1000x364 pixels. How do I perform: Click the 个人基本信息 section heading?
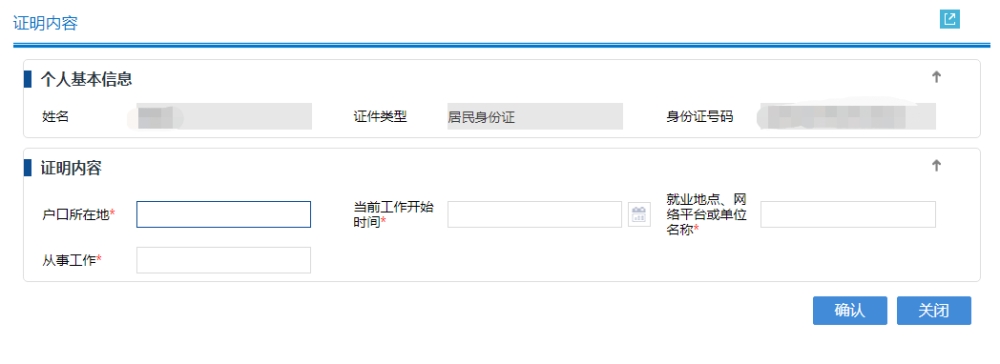tap(87, 79)
